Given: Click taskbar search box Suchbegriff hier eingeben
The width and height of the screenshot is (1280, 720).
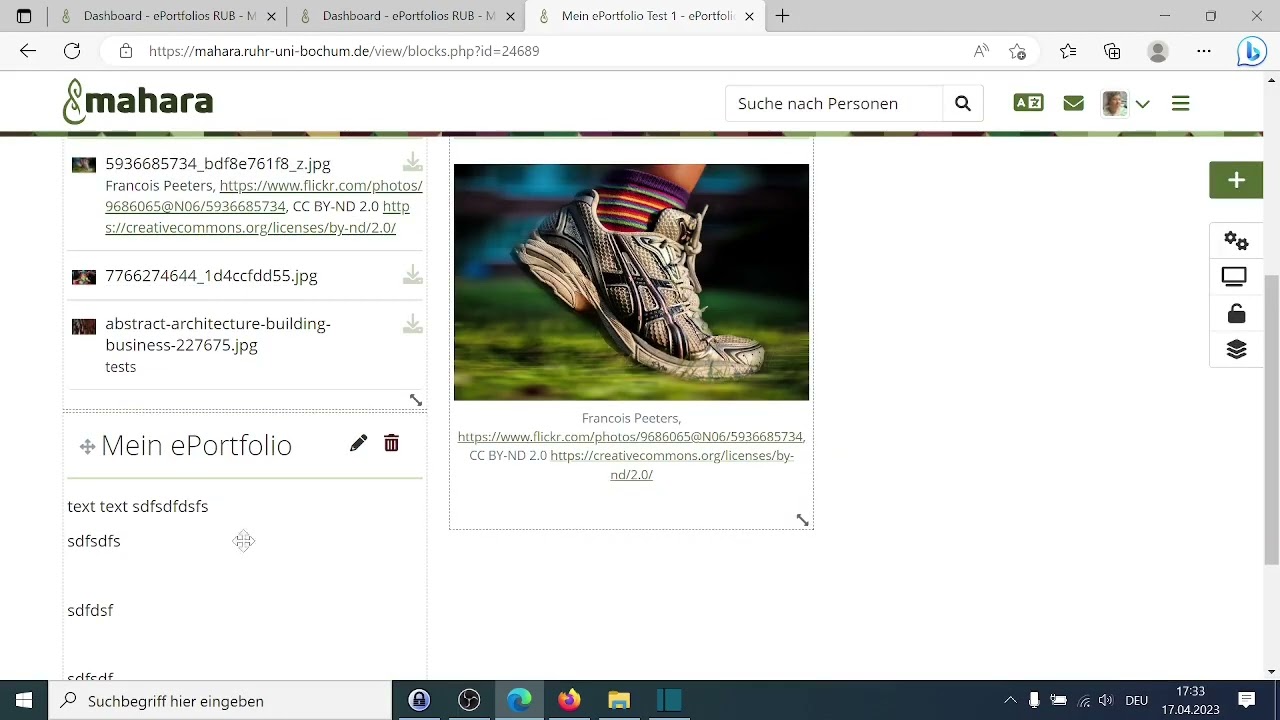Looking at the screenshot, I should 220,701.
